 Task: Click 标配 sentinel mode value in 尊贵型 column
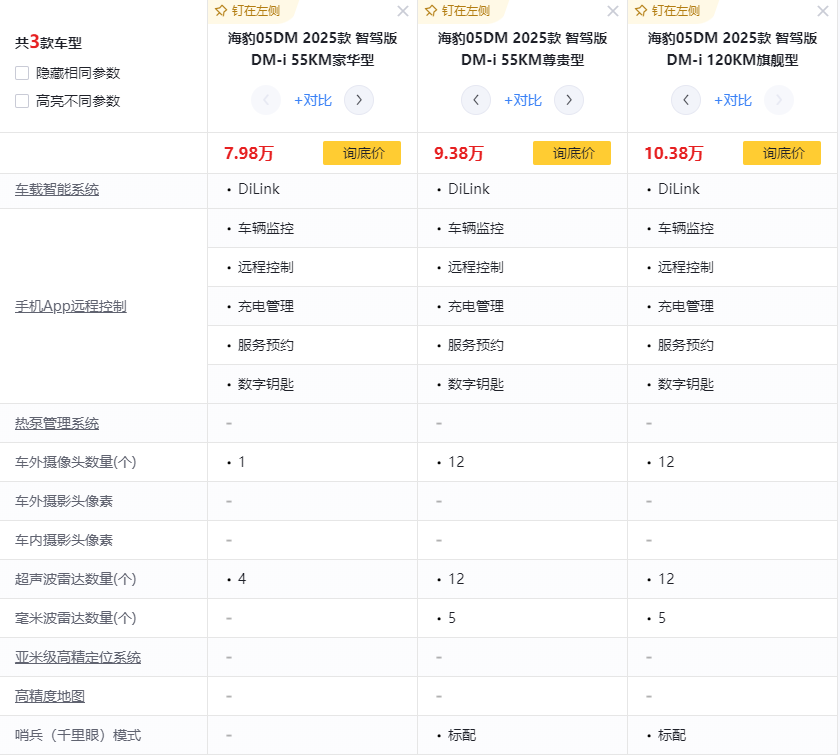(462, 735)
